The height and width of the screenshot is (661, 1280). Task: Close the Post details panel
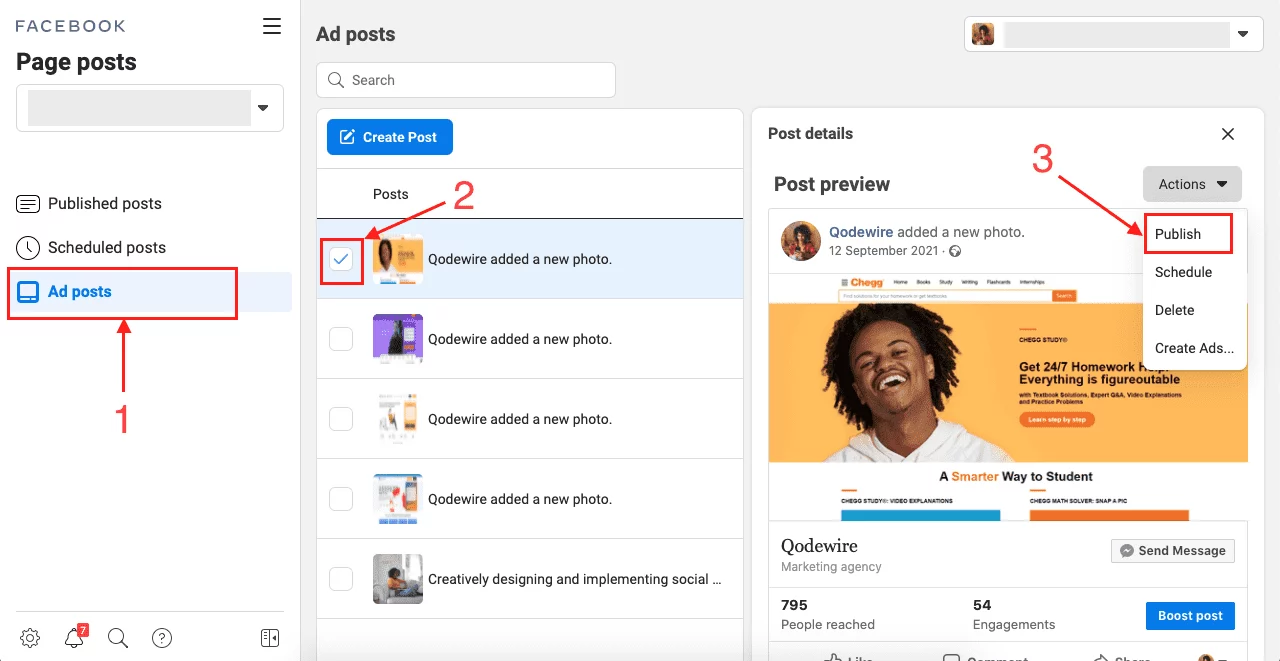1228,134
